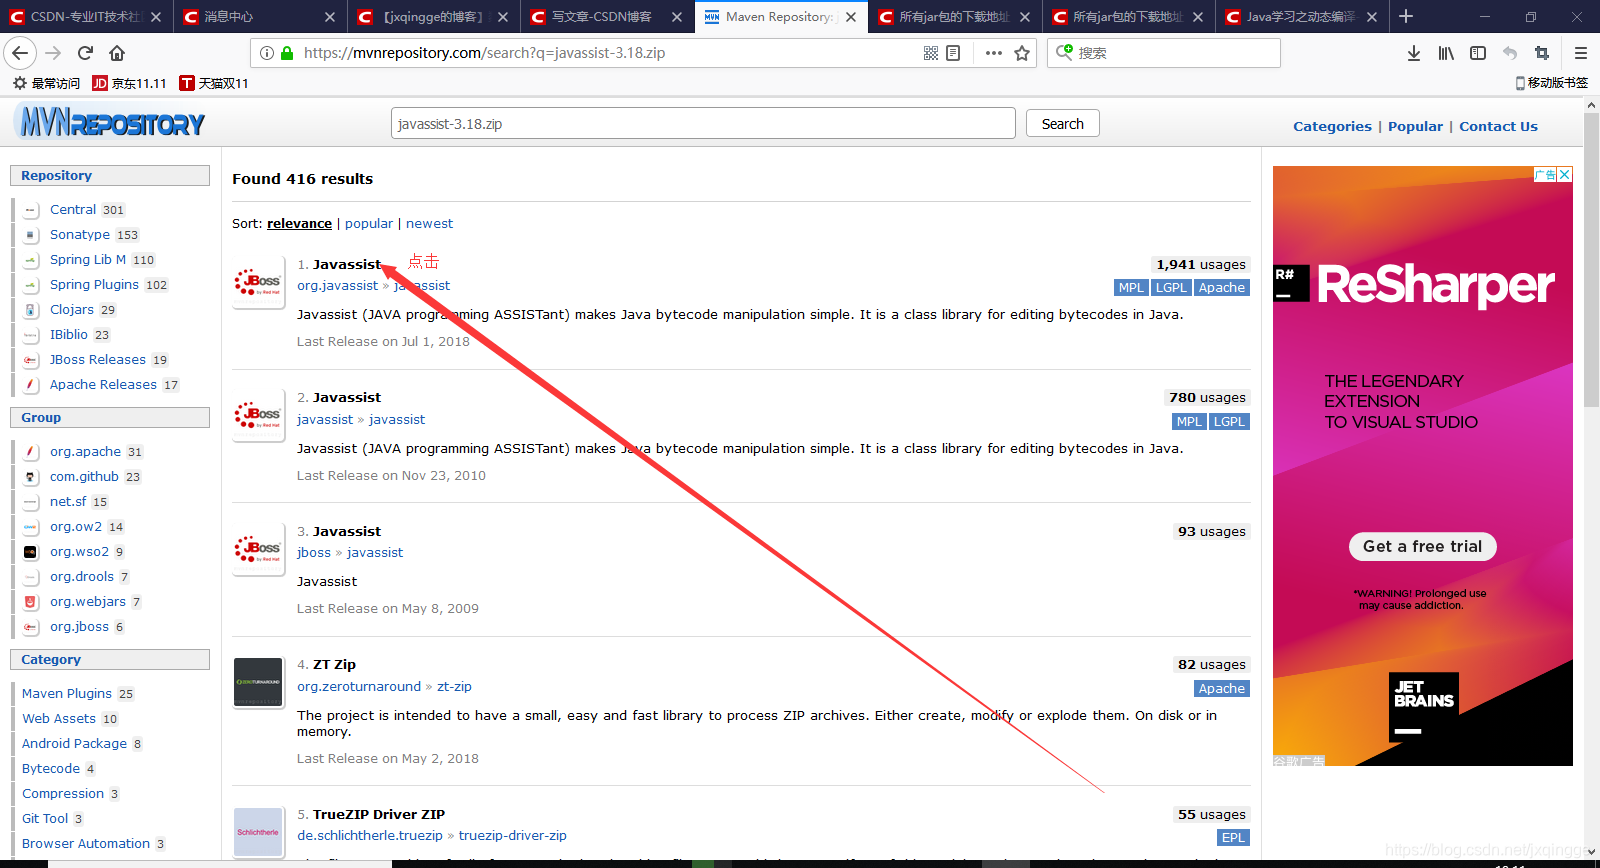This screenshot has height=868, width=1600.
Task: Filter by com.github group
Action: [84, 476]
